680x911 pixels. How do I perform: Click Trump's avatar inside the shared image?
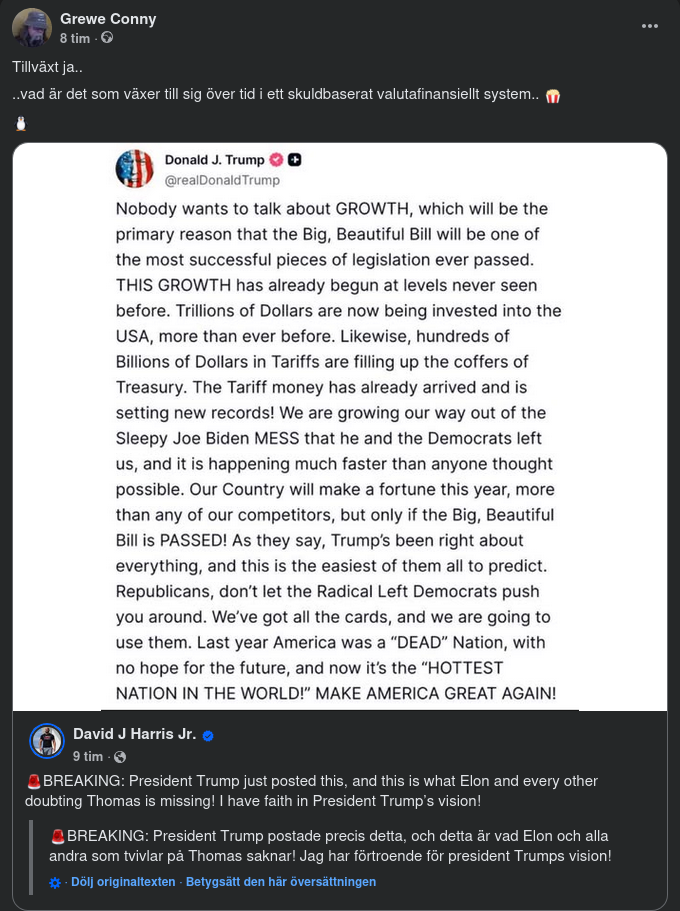tap(135, 169)
